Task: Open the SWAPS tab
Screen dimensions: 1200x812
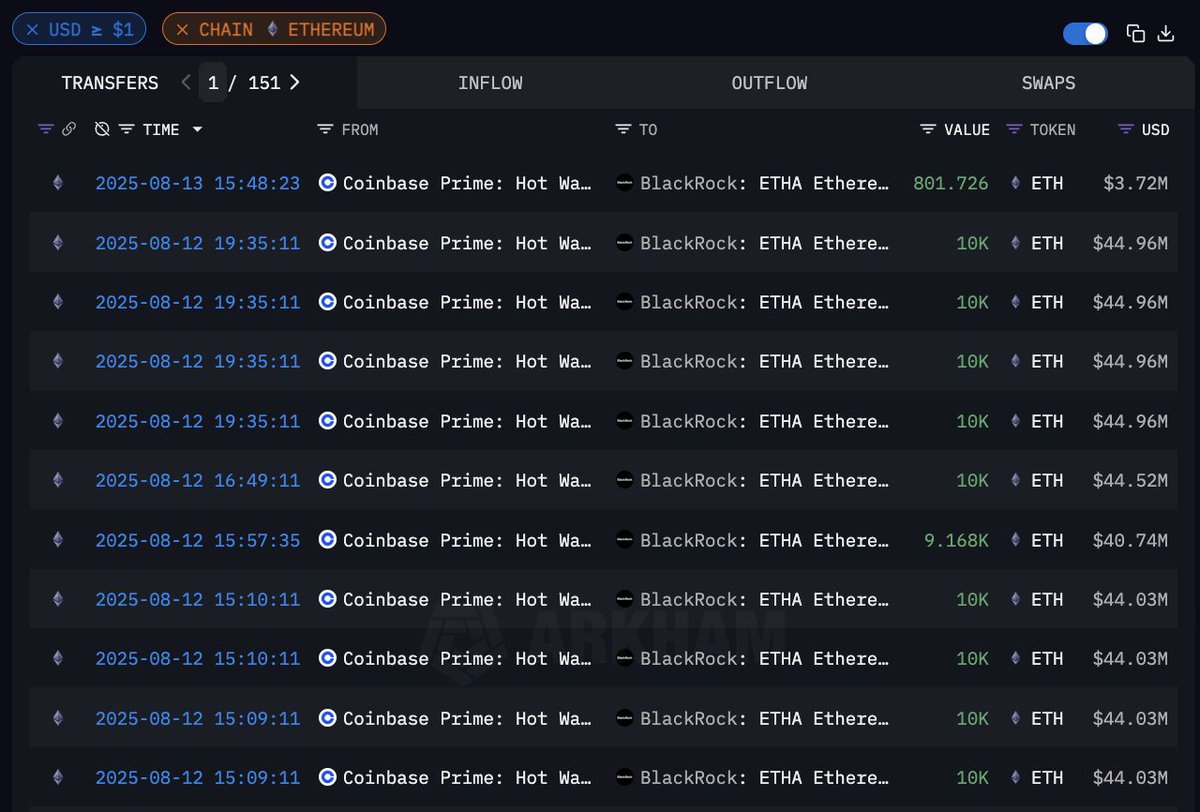Action: coord(1048,83)
